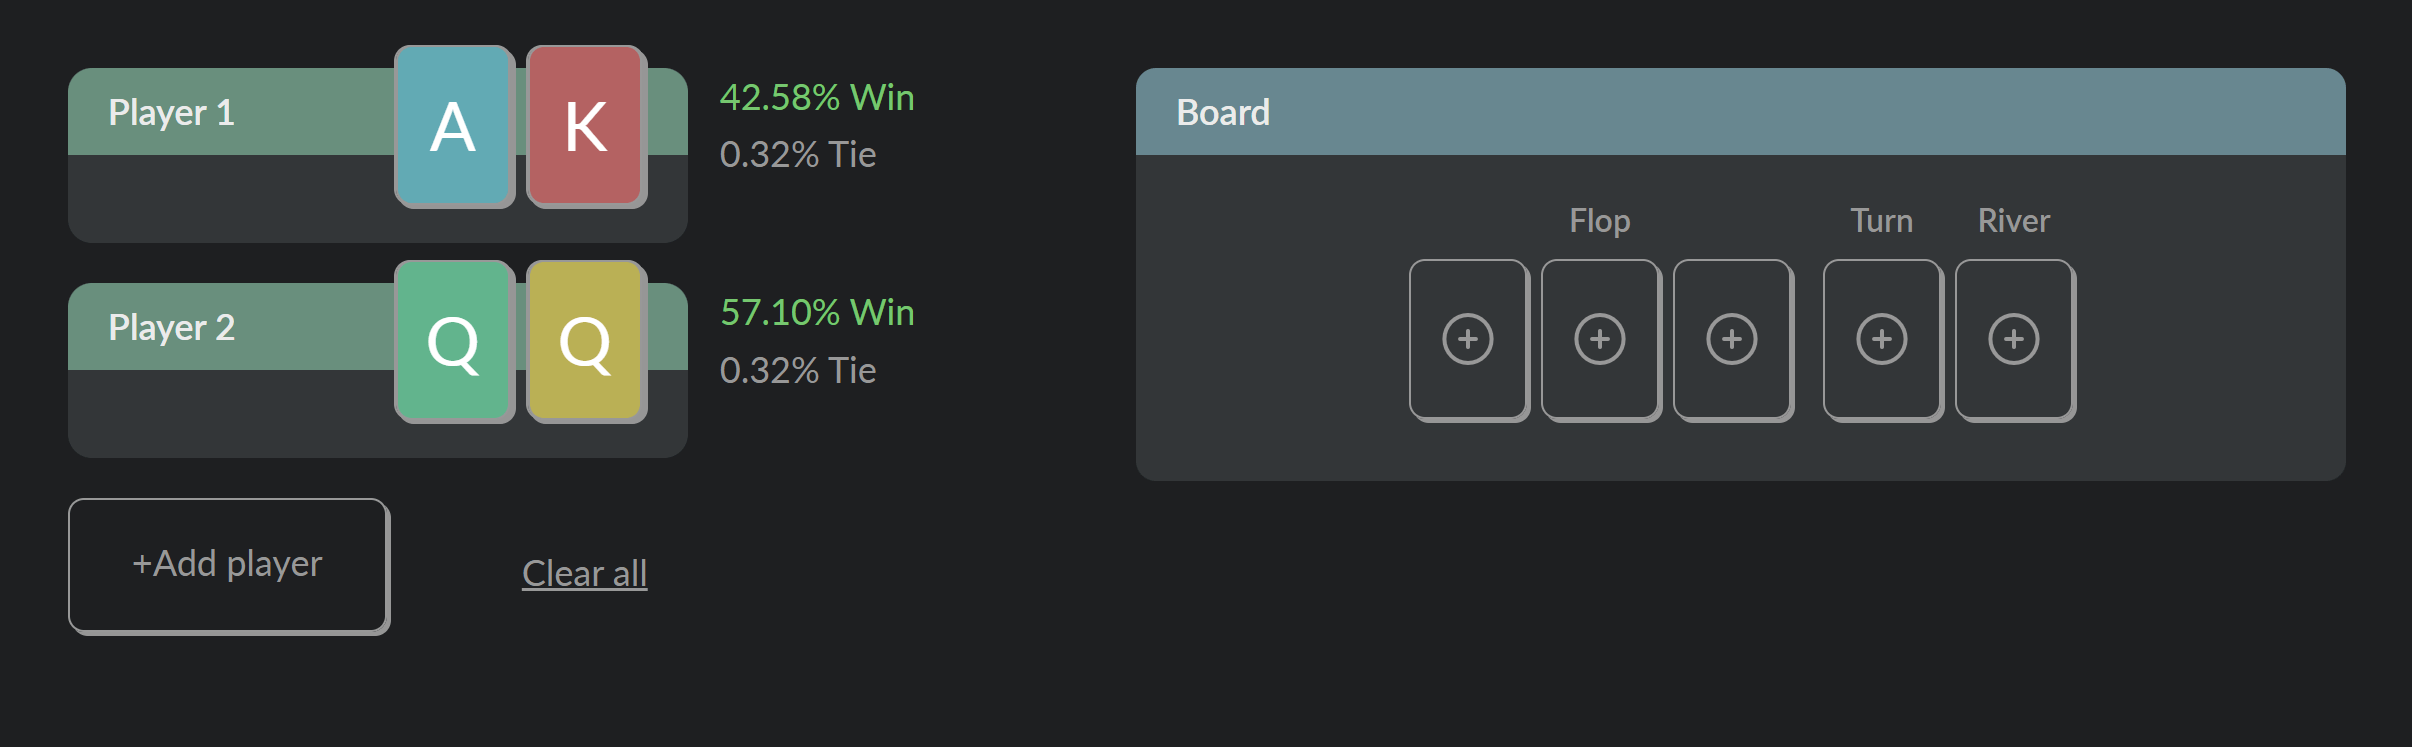The width and height of the screenshot is (2412, 747).
Task: Click the +Add player button
Action: pyautogui.click(x=228, y=564)
